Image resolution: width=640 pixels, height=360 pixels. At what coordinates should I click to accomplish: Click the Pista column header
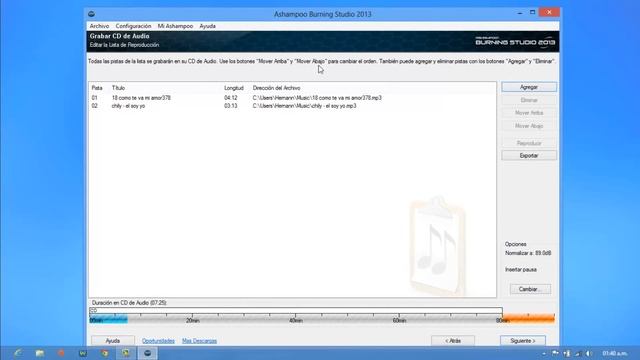click(x=97, y=88)
